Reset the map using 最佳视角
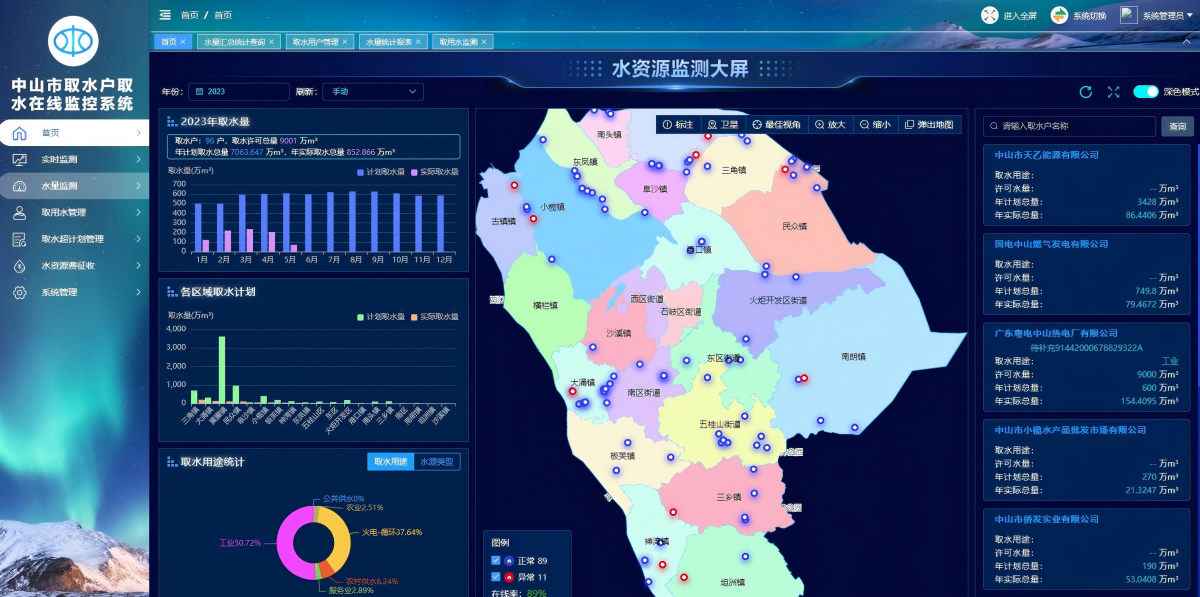 coord(776,125)
